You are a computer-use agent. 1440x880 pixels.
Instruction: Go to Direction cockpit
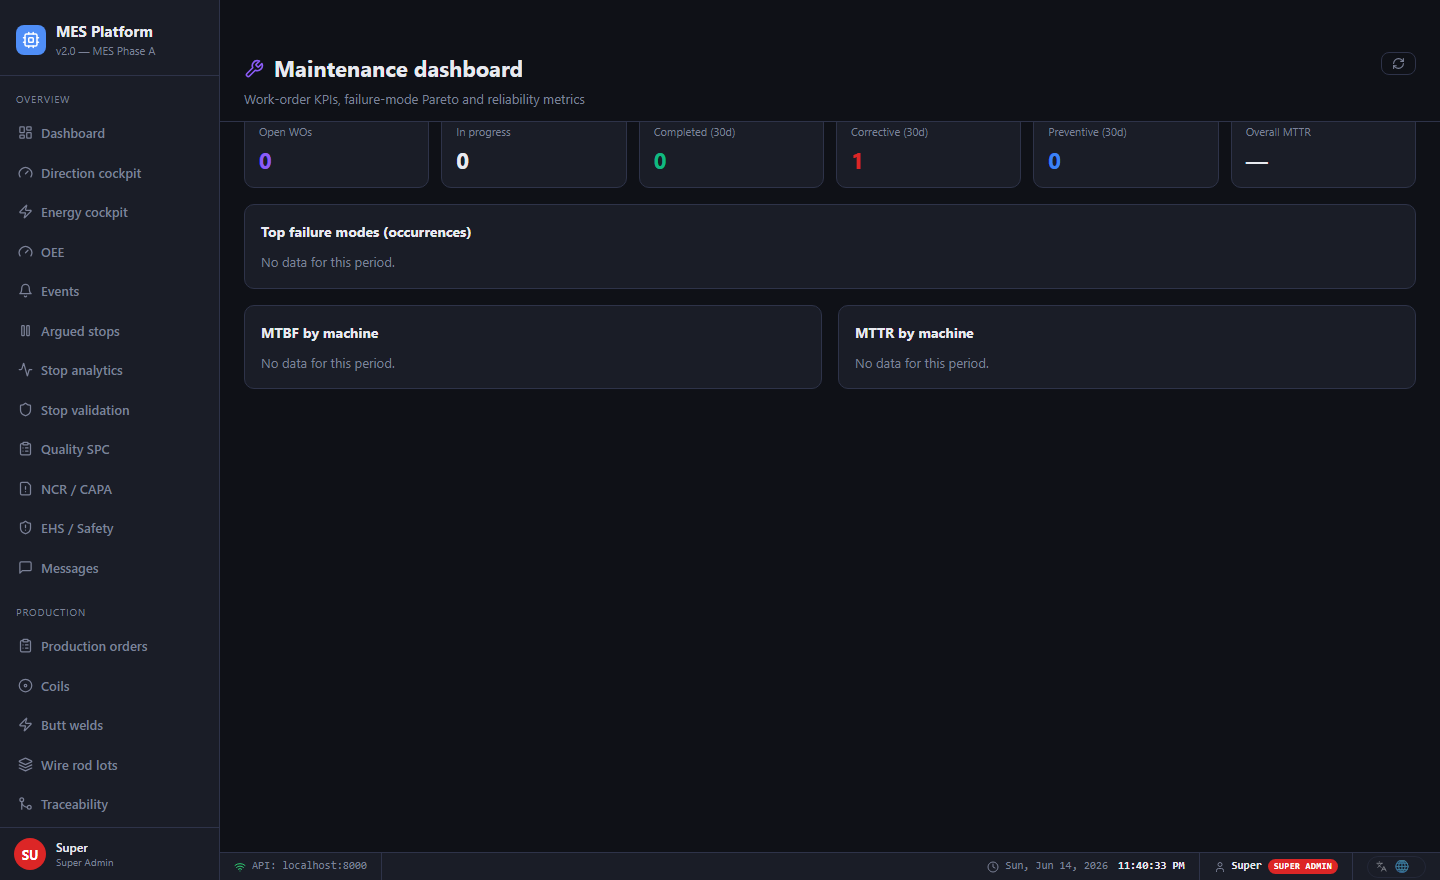110,173
